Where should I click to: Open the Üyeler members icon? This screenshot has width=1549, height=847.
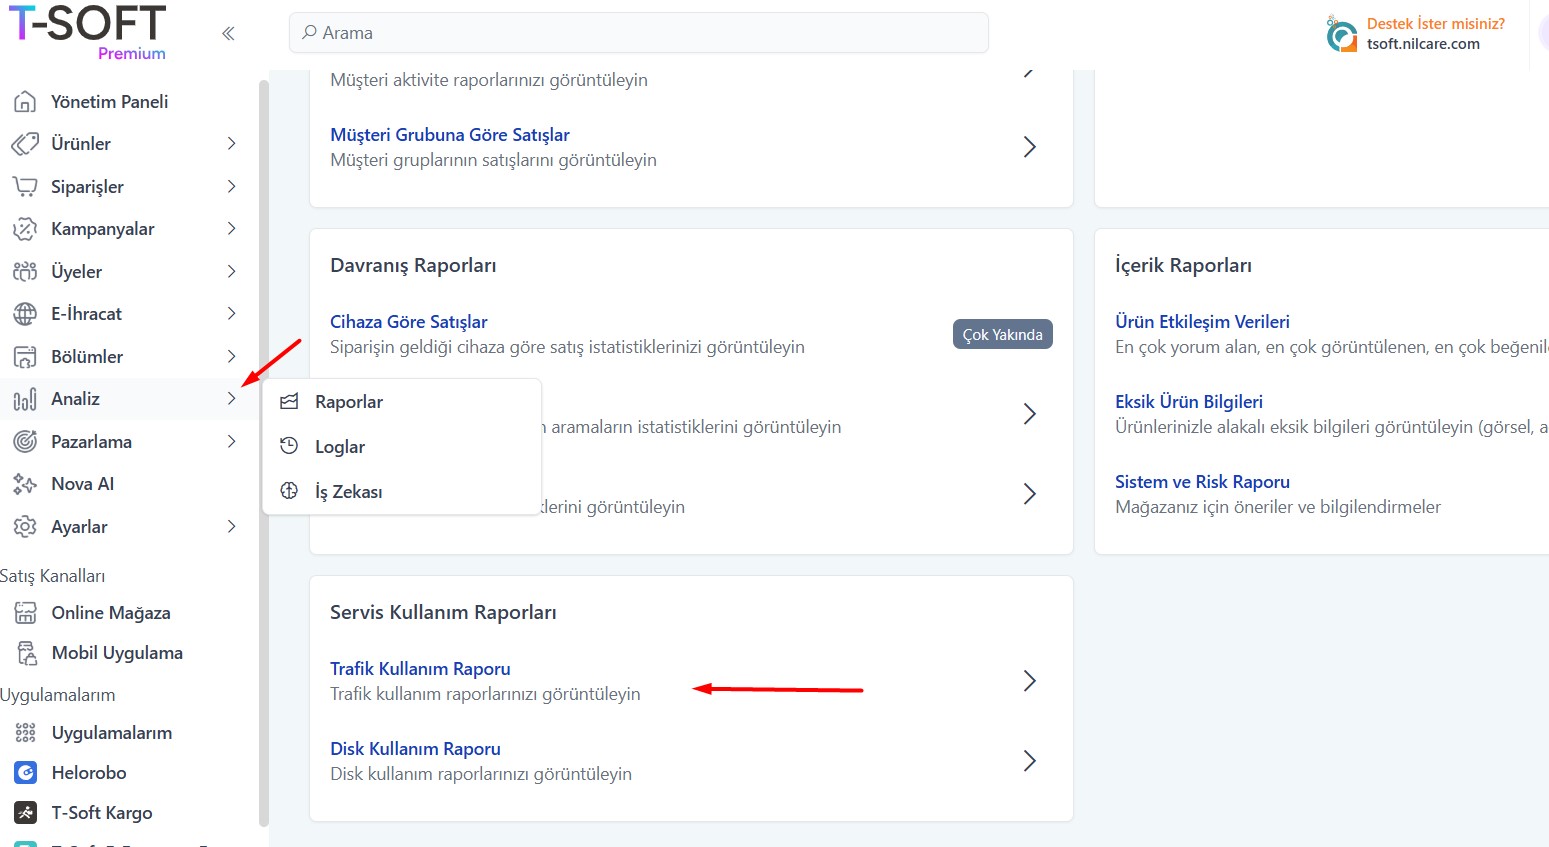25,271
